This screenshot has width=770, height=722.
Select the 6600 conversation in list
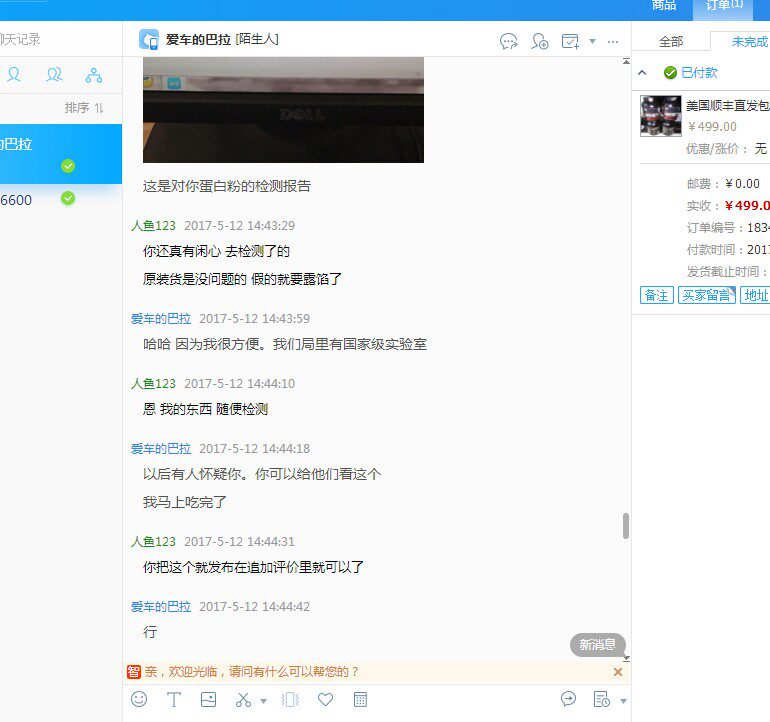(x=61, y=199)
